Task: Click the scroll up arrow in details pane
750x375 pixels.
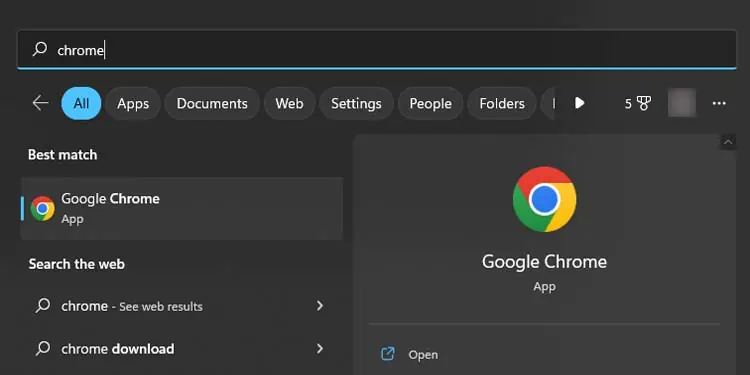Action: [728, 142]
